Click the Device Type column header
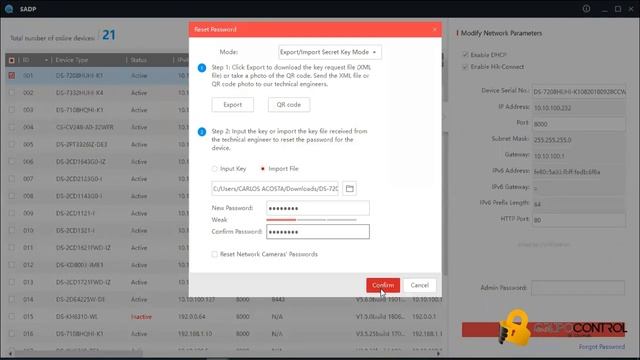640x360 pixels. [x=72, y=60]
